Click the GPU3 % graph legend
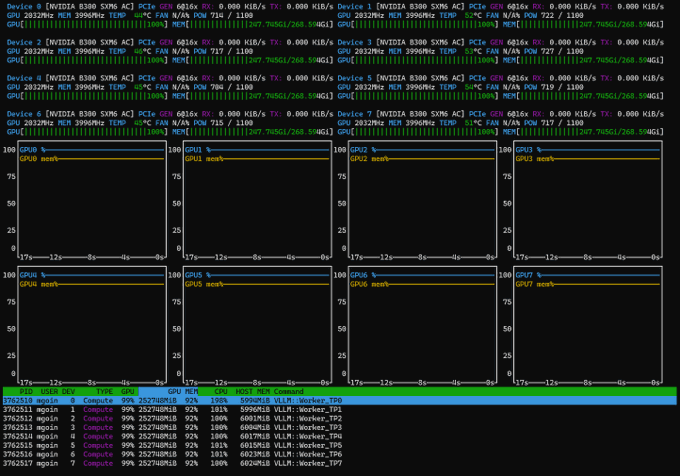The image size is (680, 476). (528, 150)
